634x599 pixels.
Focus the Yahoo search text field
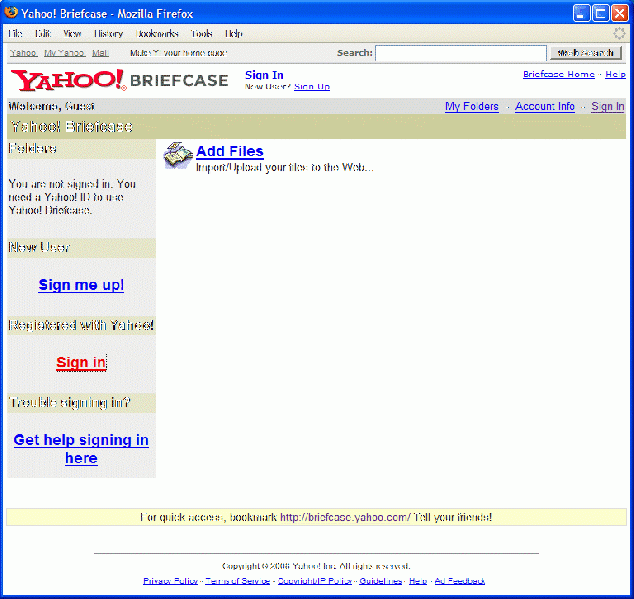click(461, 53)
